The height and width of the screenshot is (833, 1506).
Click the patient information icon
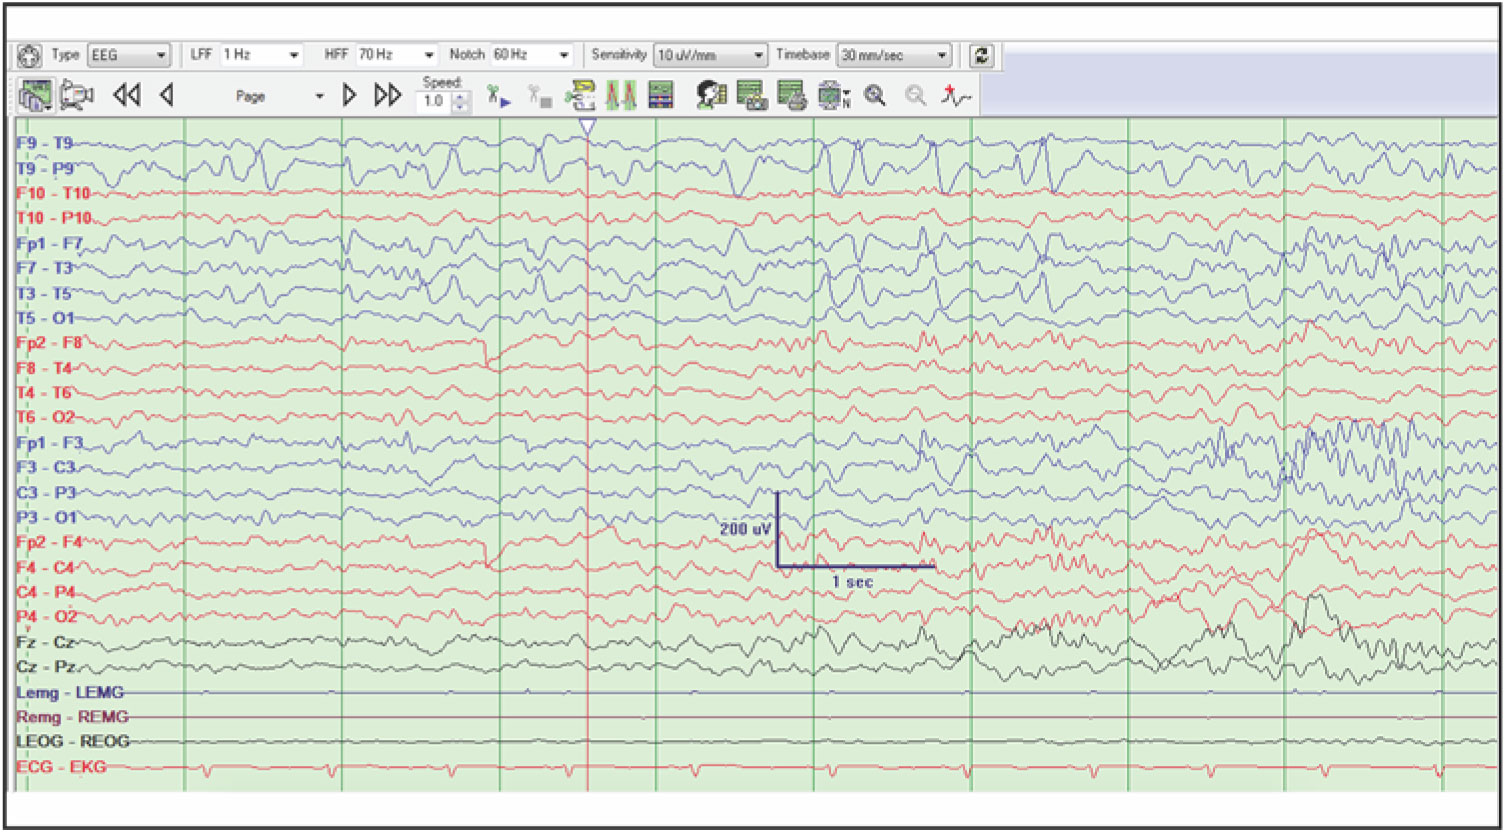(711, 95)
